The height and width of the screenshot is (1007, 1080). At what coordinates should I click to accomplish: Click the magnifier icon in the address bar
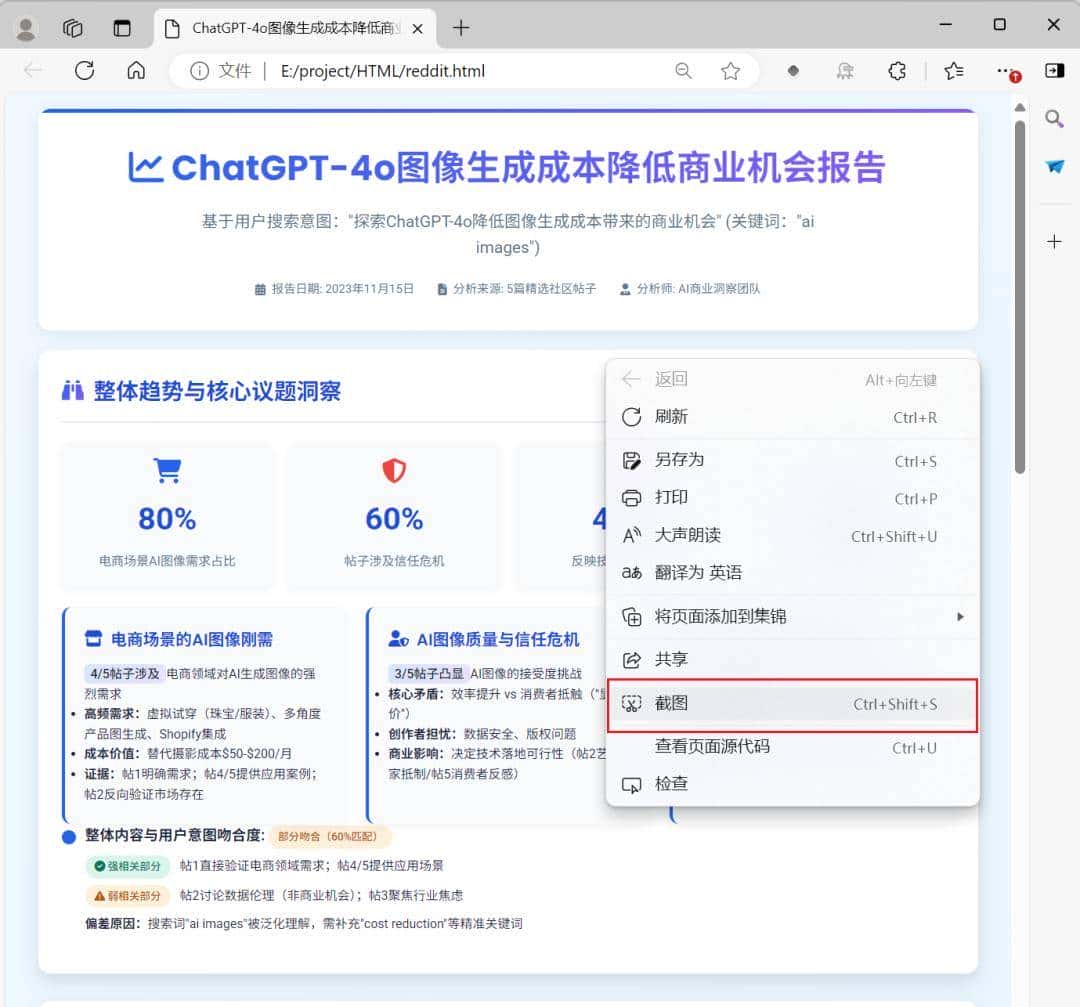point(683,70)
